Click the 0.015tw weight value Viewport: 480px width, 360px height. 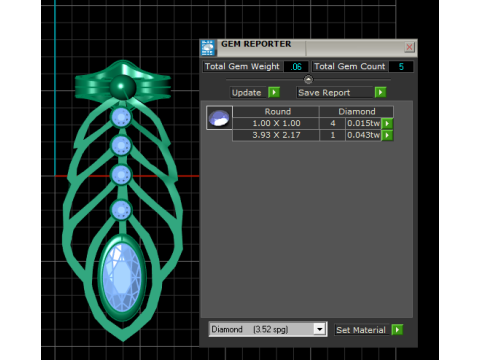(363, 123)
